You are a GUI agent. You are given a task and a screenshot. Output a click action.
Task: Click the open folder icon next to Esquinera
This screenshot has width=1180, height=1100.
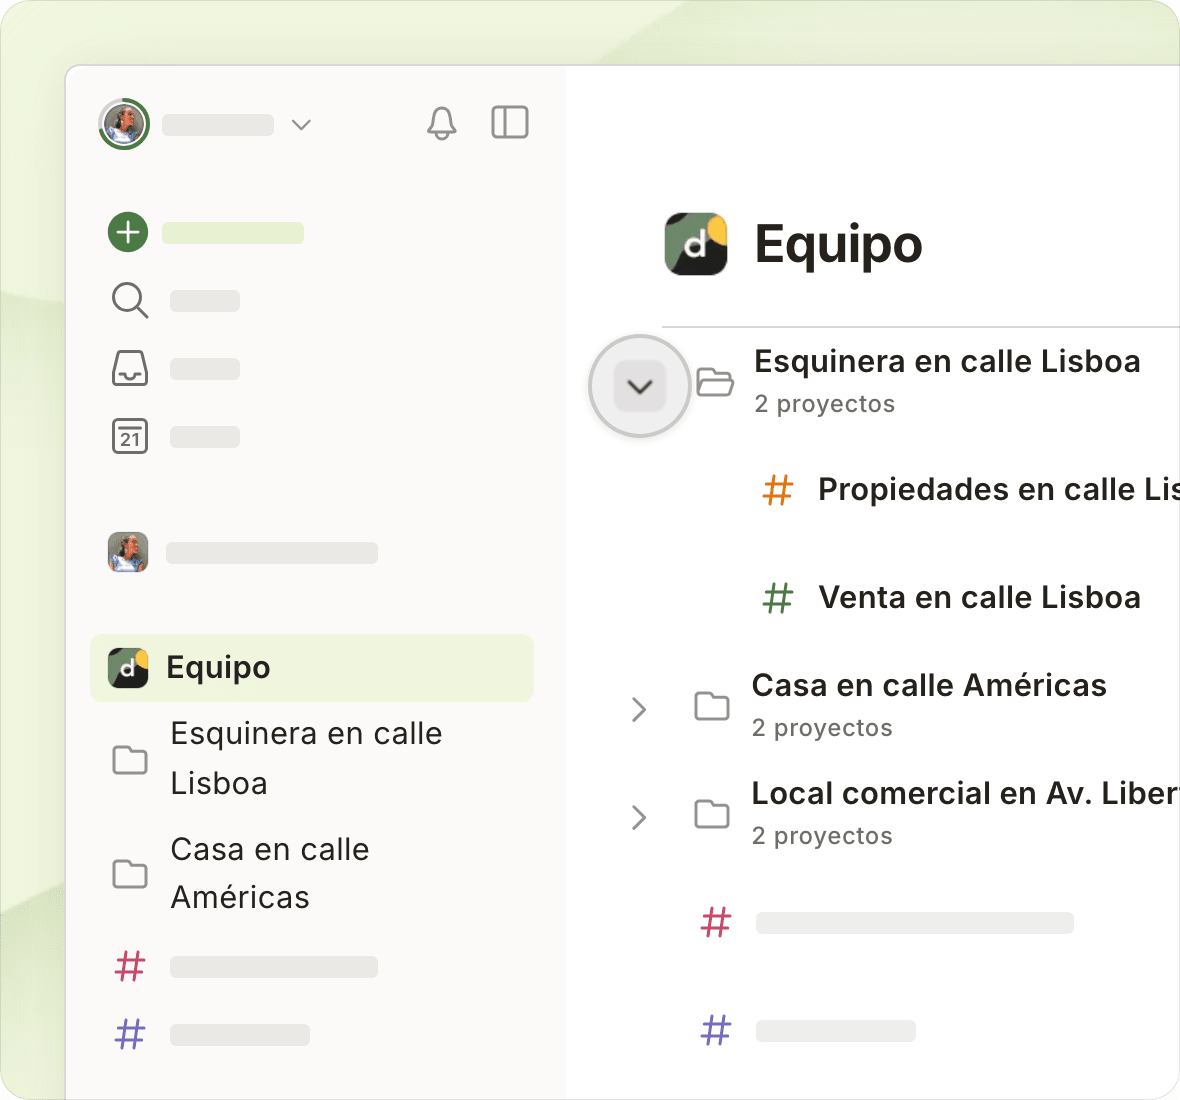click(715, 382)
